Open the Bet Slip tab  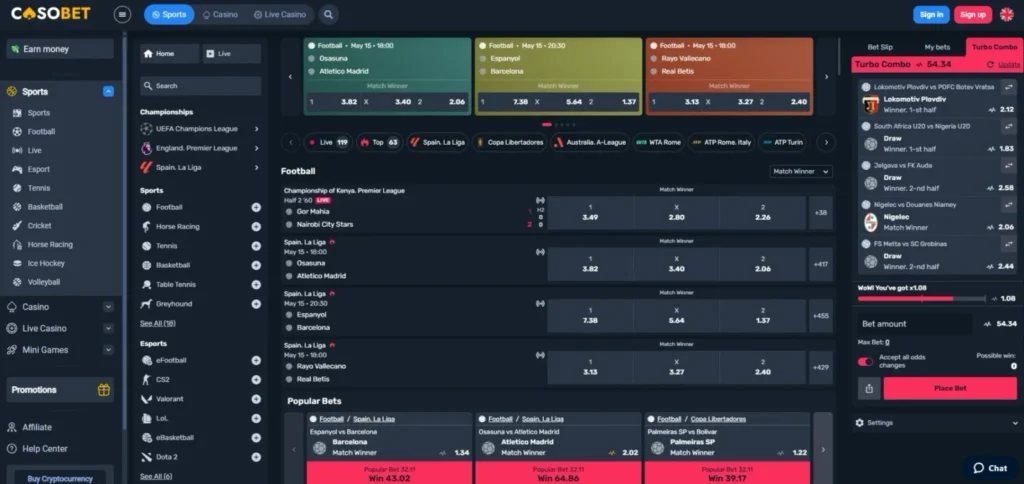pyautogui.click(x=880, y=47)
